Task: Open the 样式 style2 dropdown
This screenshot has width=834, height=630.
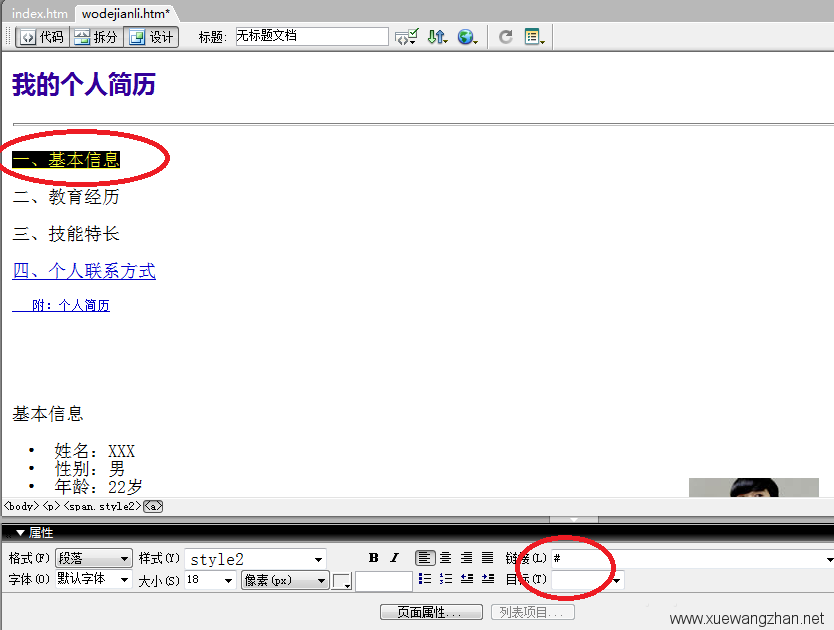Action: point(255,559)
